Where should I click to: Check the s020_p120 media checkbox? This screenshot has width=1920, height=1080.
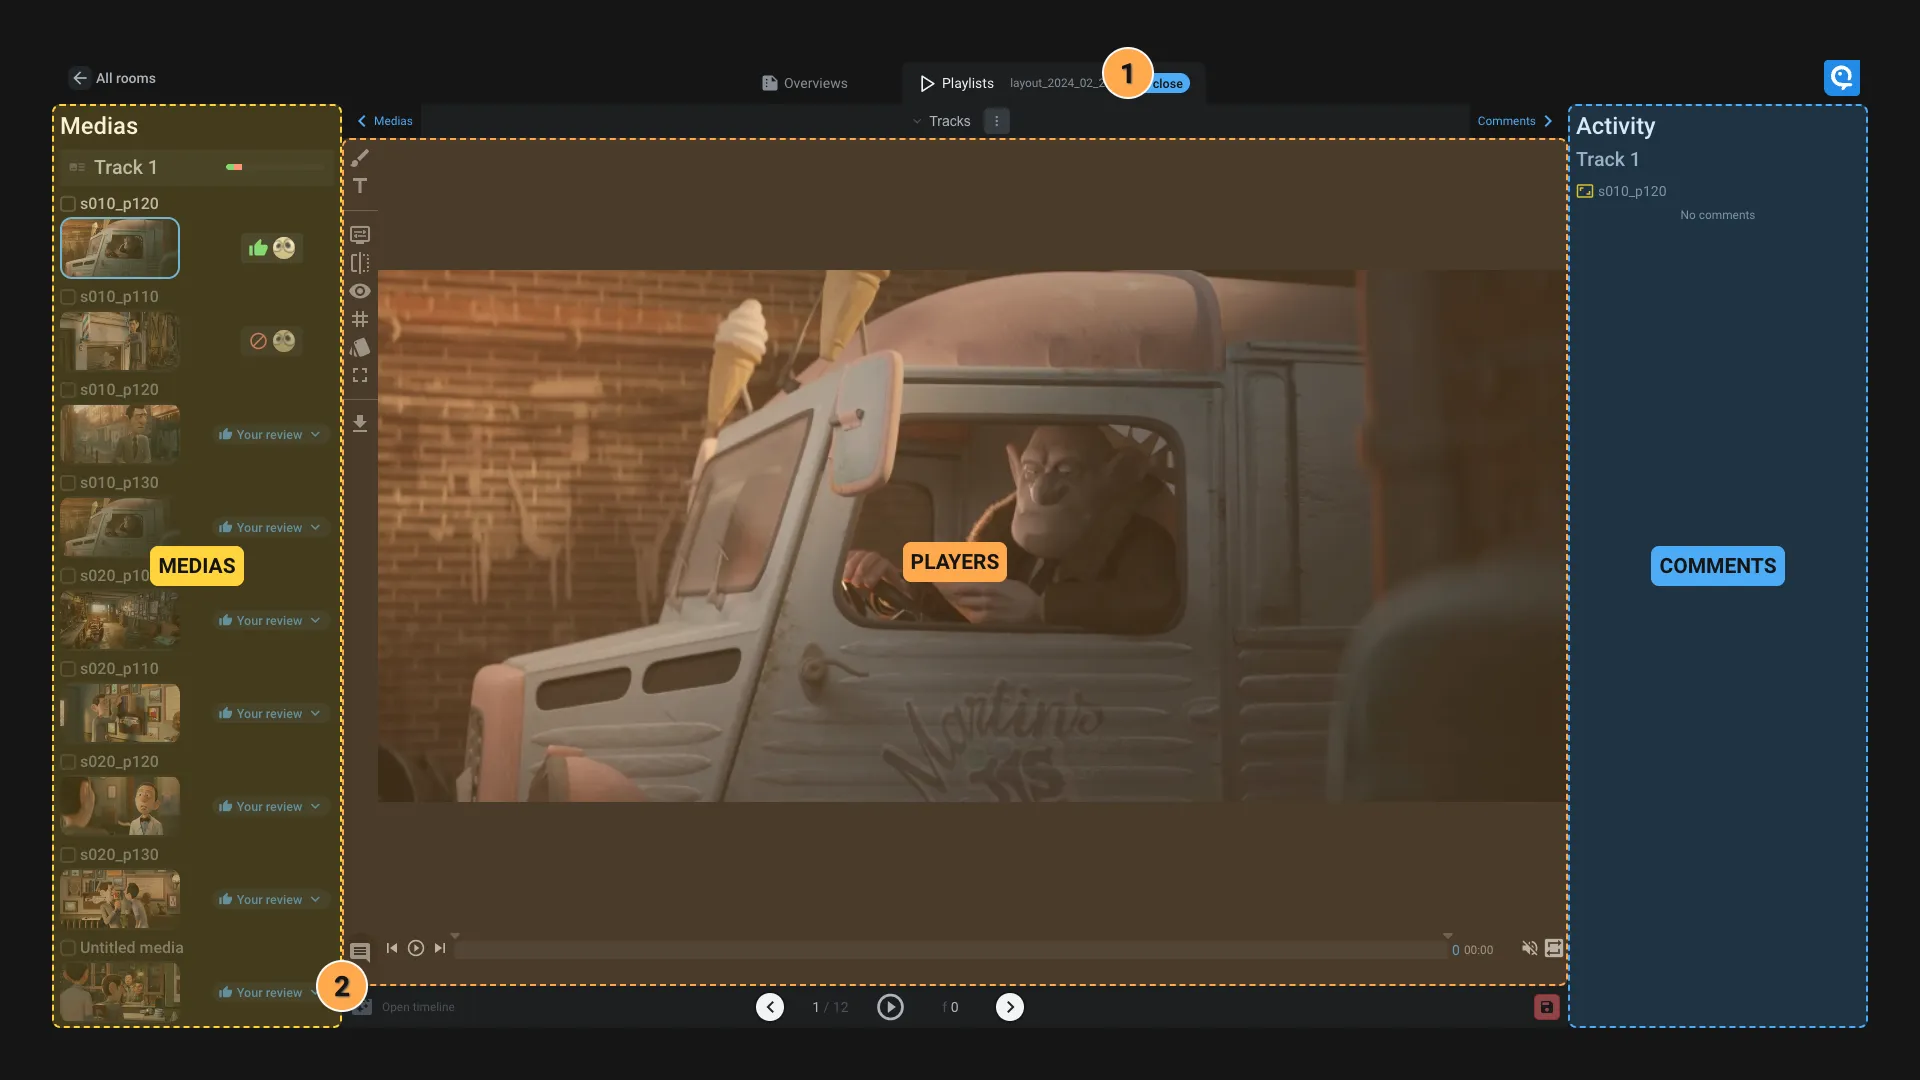click(68, 762)
